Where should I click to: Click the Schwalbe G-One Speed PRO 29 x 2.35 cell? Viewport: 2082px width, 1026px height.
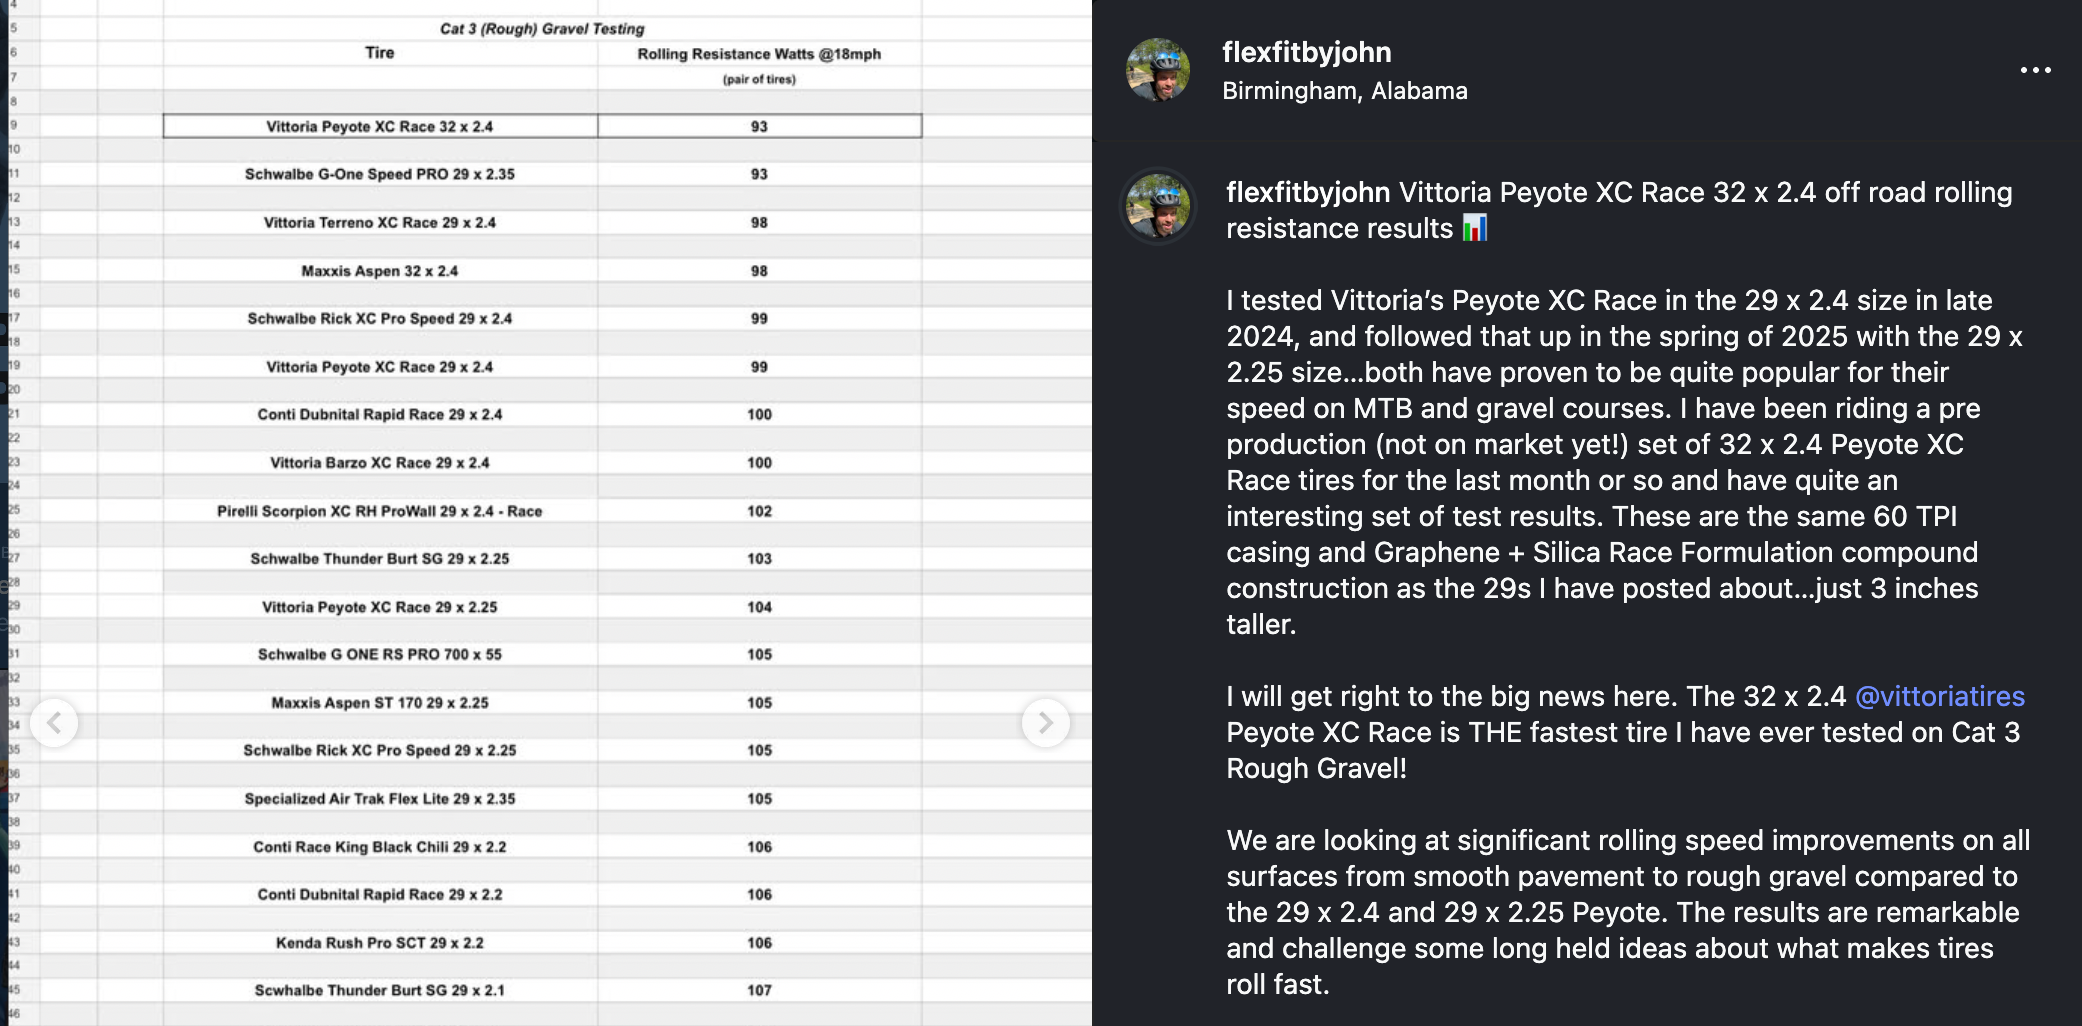(380, 174)
